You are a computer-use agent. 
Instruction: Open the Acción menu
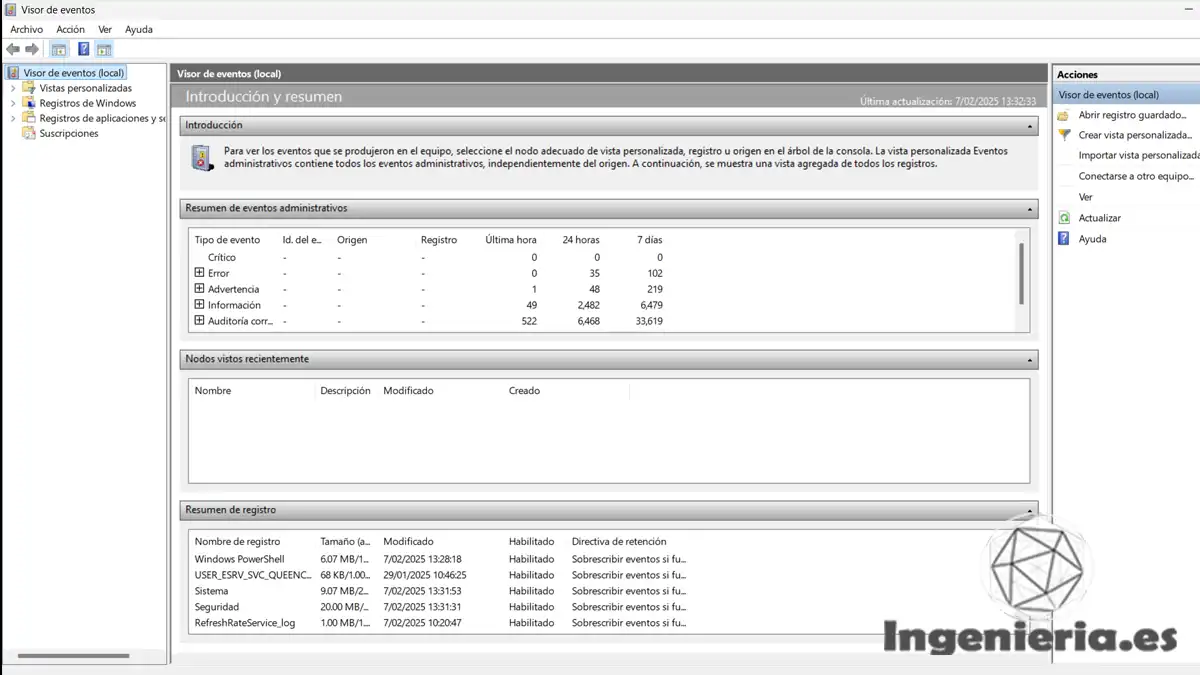click(x=70, y=29)
